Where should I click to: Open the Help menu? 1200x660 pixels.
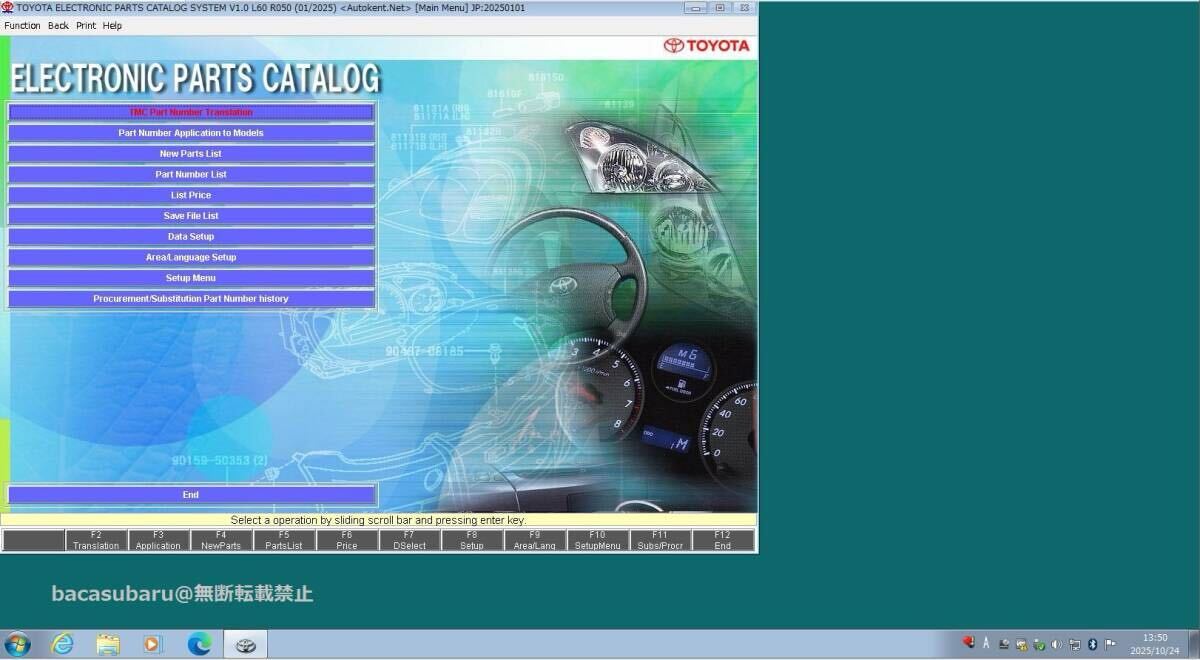point(110,25)
